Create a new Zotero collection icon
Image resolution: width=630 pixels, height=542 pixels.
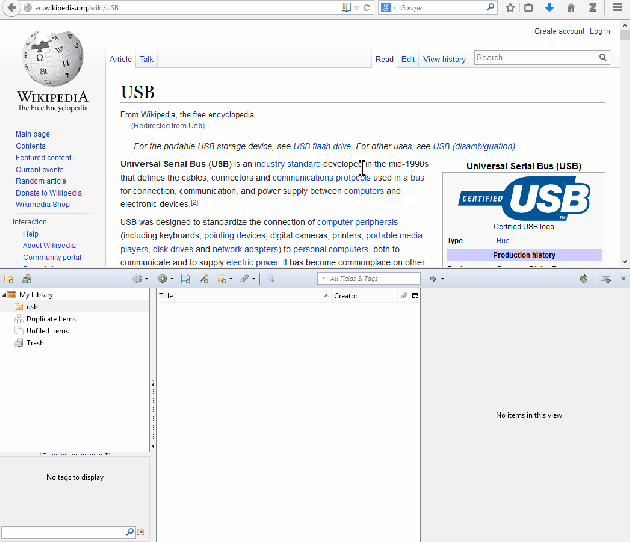pyautogui.click(x=8, y=279)
